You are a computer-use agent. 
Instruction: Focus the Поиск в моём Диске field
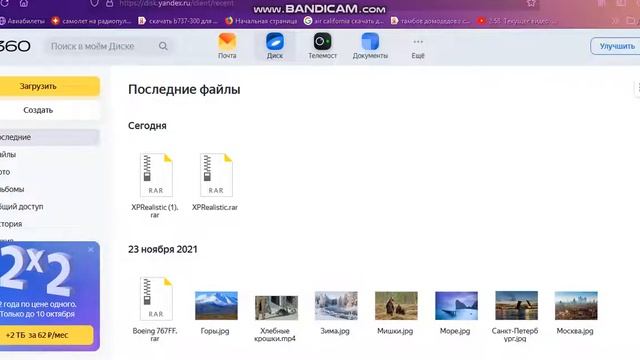[108, 46]
